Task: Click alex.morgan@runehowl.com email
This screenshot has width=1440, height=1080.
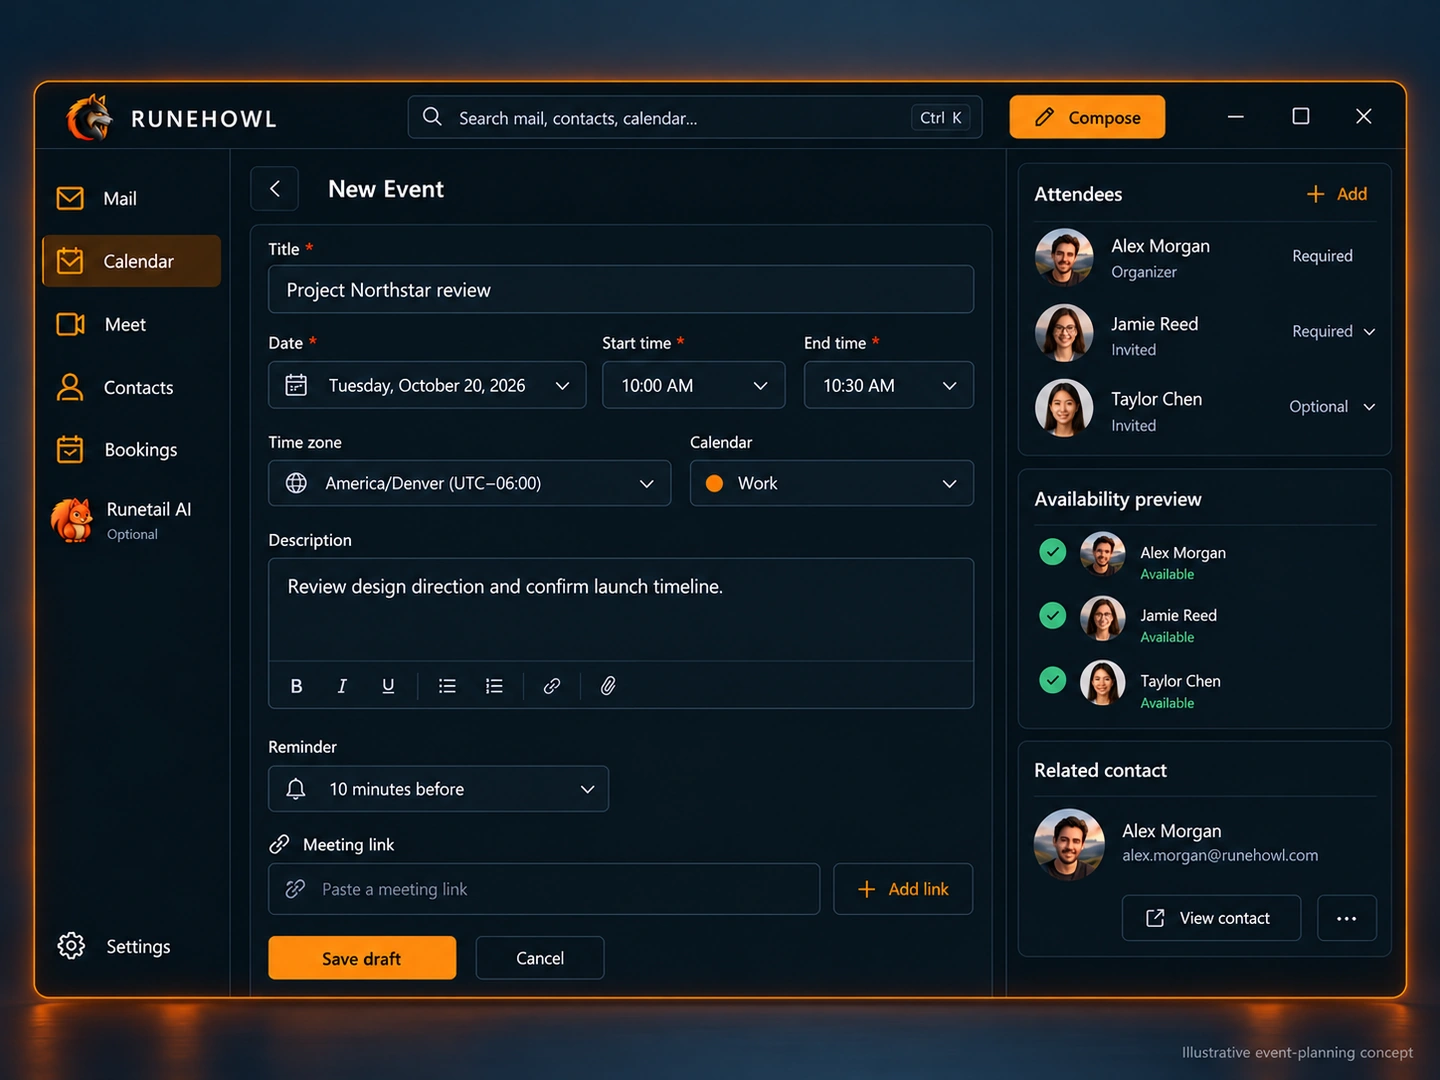Action: coord(1220,855)
